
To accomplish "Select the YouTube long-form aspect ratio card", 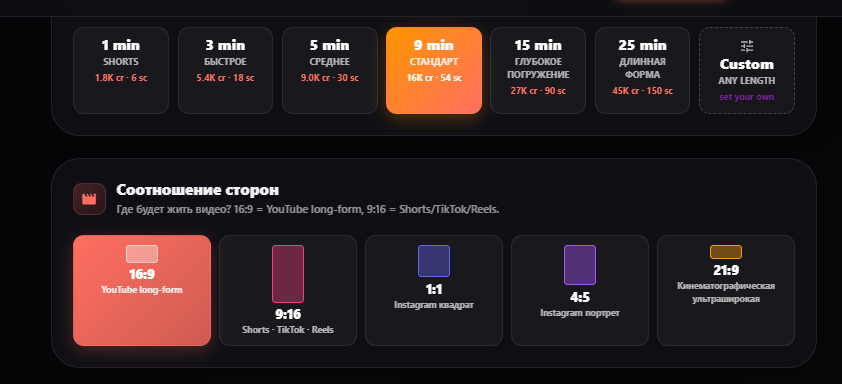I will pyautogui.click(x=142, y=291).
